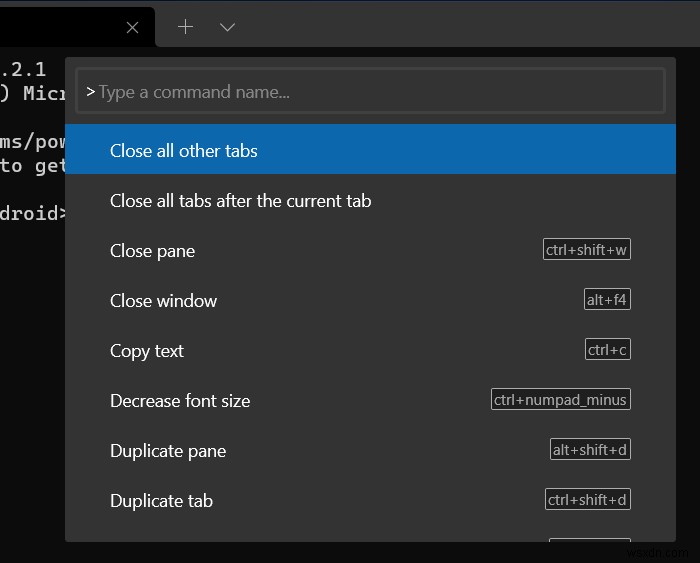The width and height of the screenshot is (700, 563).
Task: Choose Close all tabs after current tab
Action: pyautogui.click(x=240, y=201)
